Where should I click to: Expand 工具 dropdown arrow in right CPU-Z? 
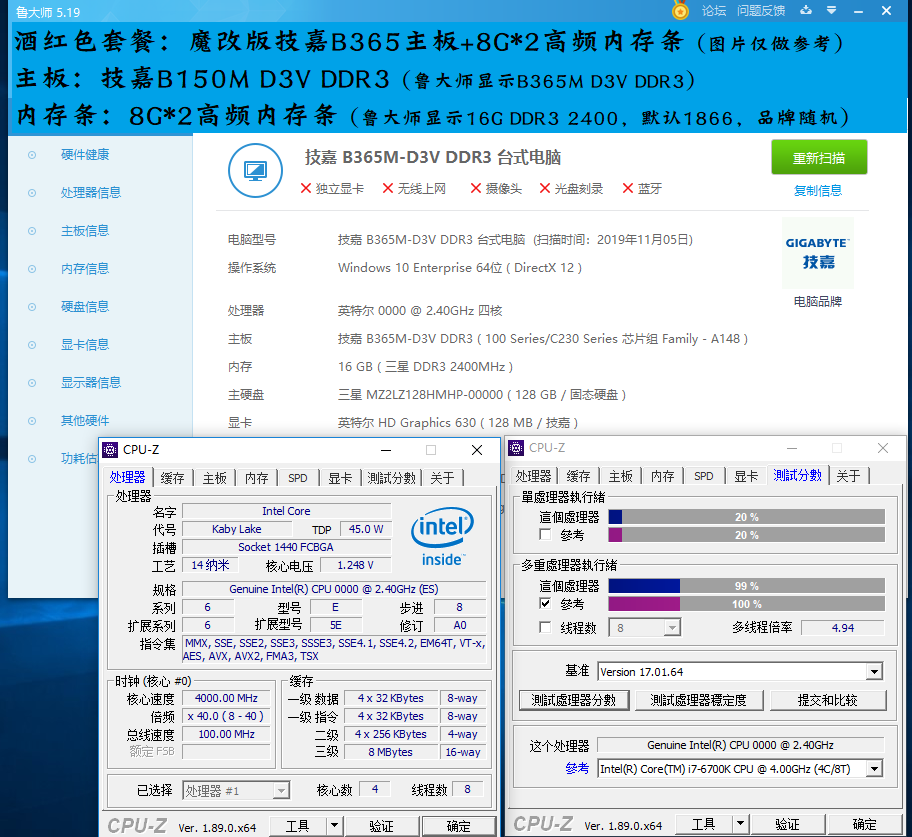point(740,824)
